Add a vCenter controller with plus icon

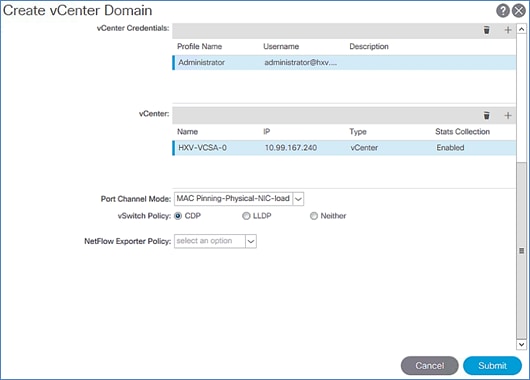pos(508,116)
